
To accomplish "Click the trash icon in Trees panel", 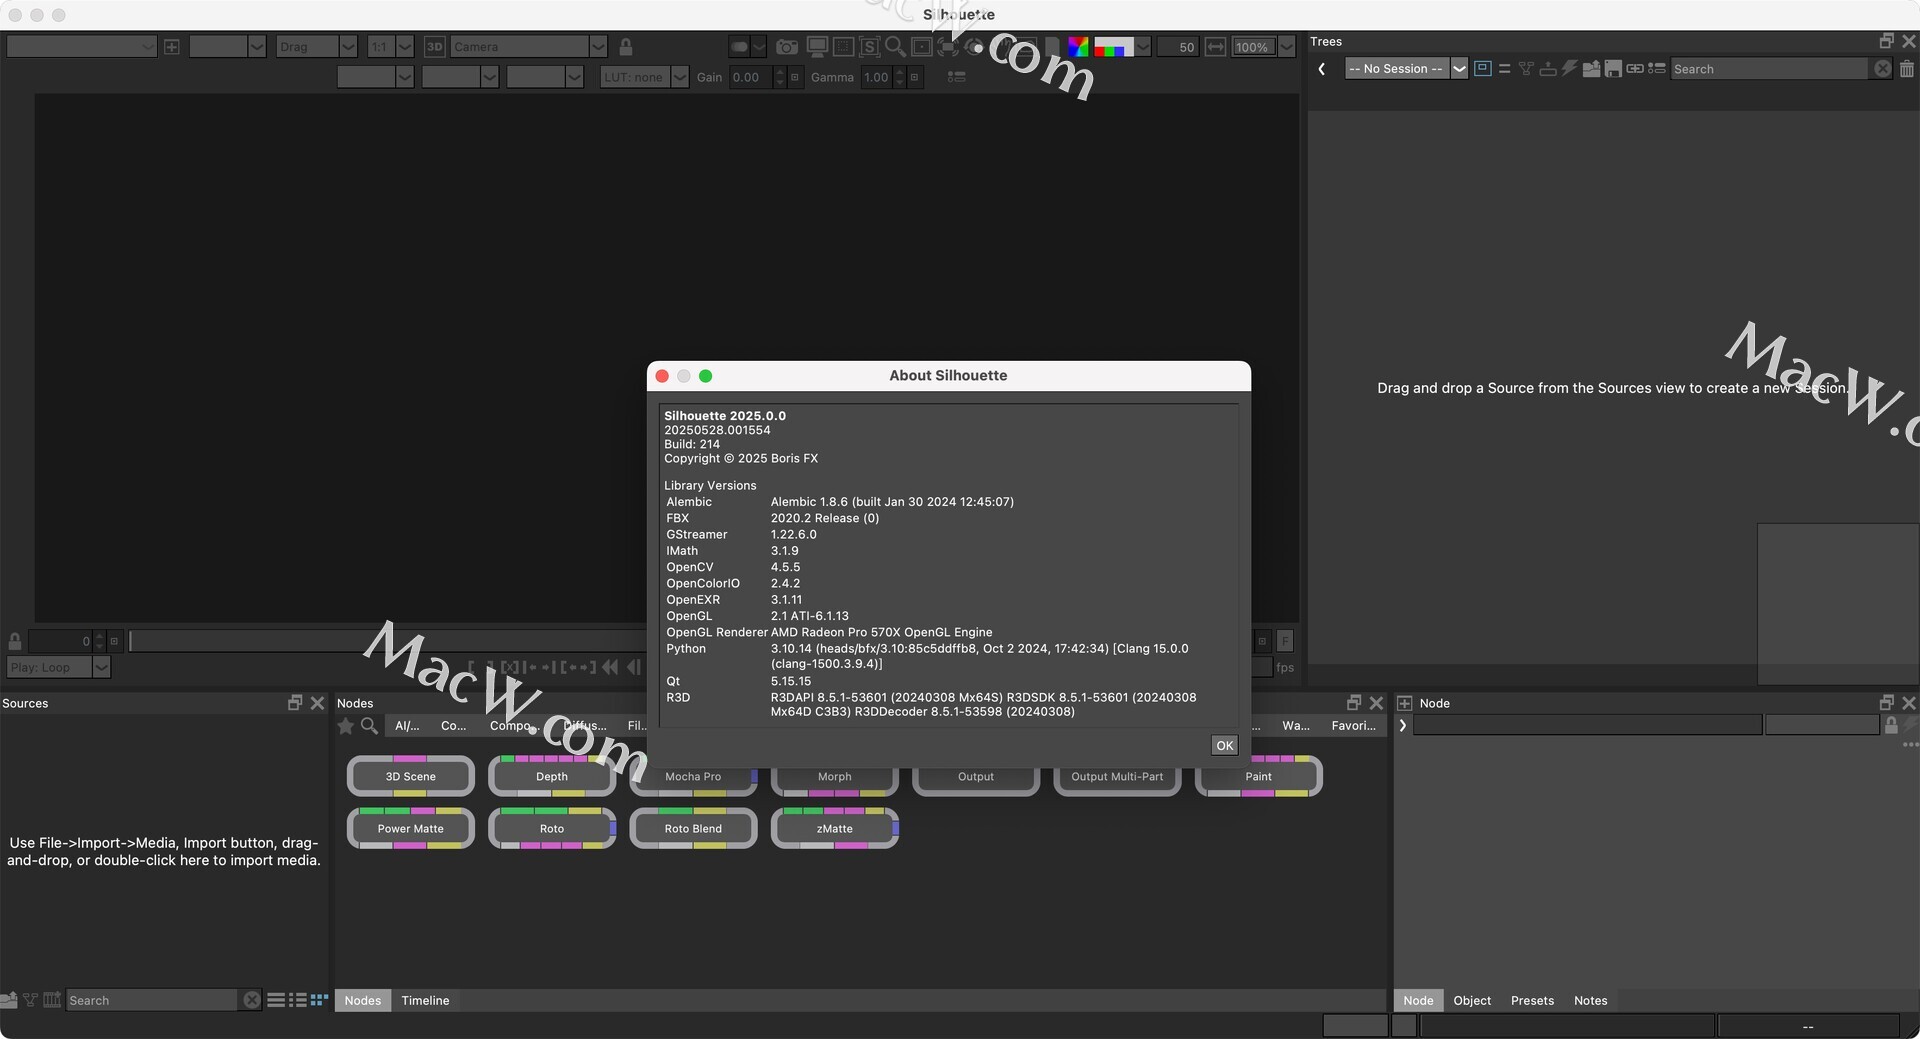I will click(x=1907, y=69).
